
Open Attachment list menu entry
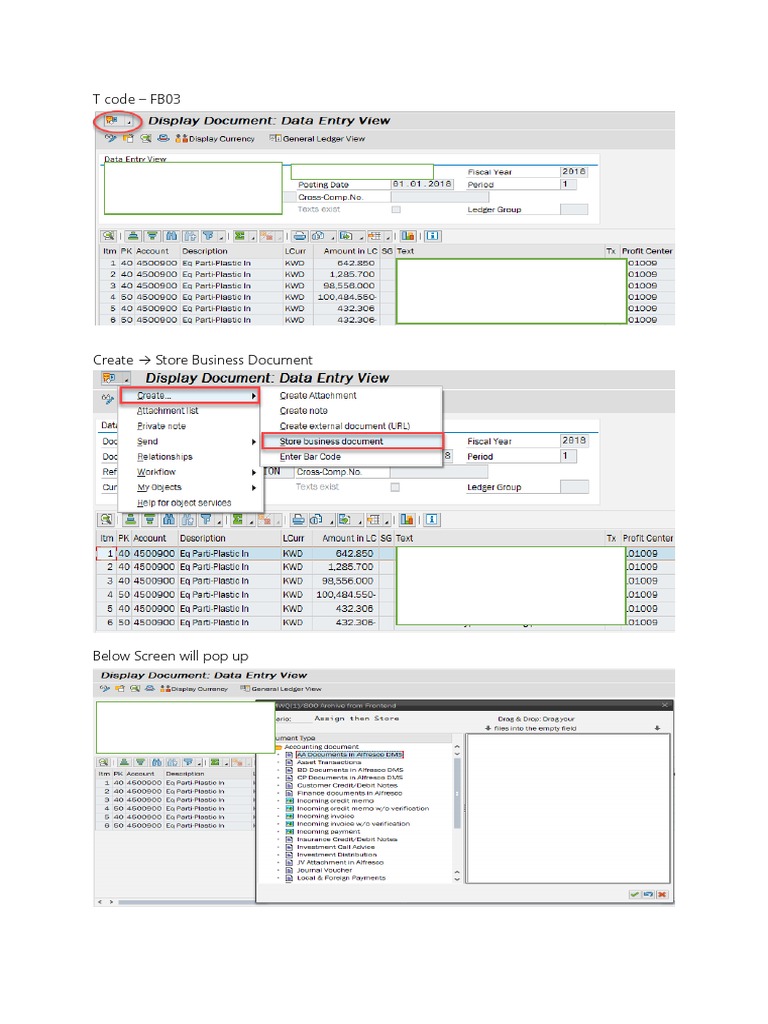coord(167,411)
